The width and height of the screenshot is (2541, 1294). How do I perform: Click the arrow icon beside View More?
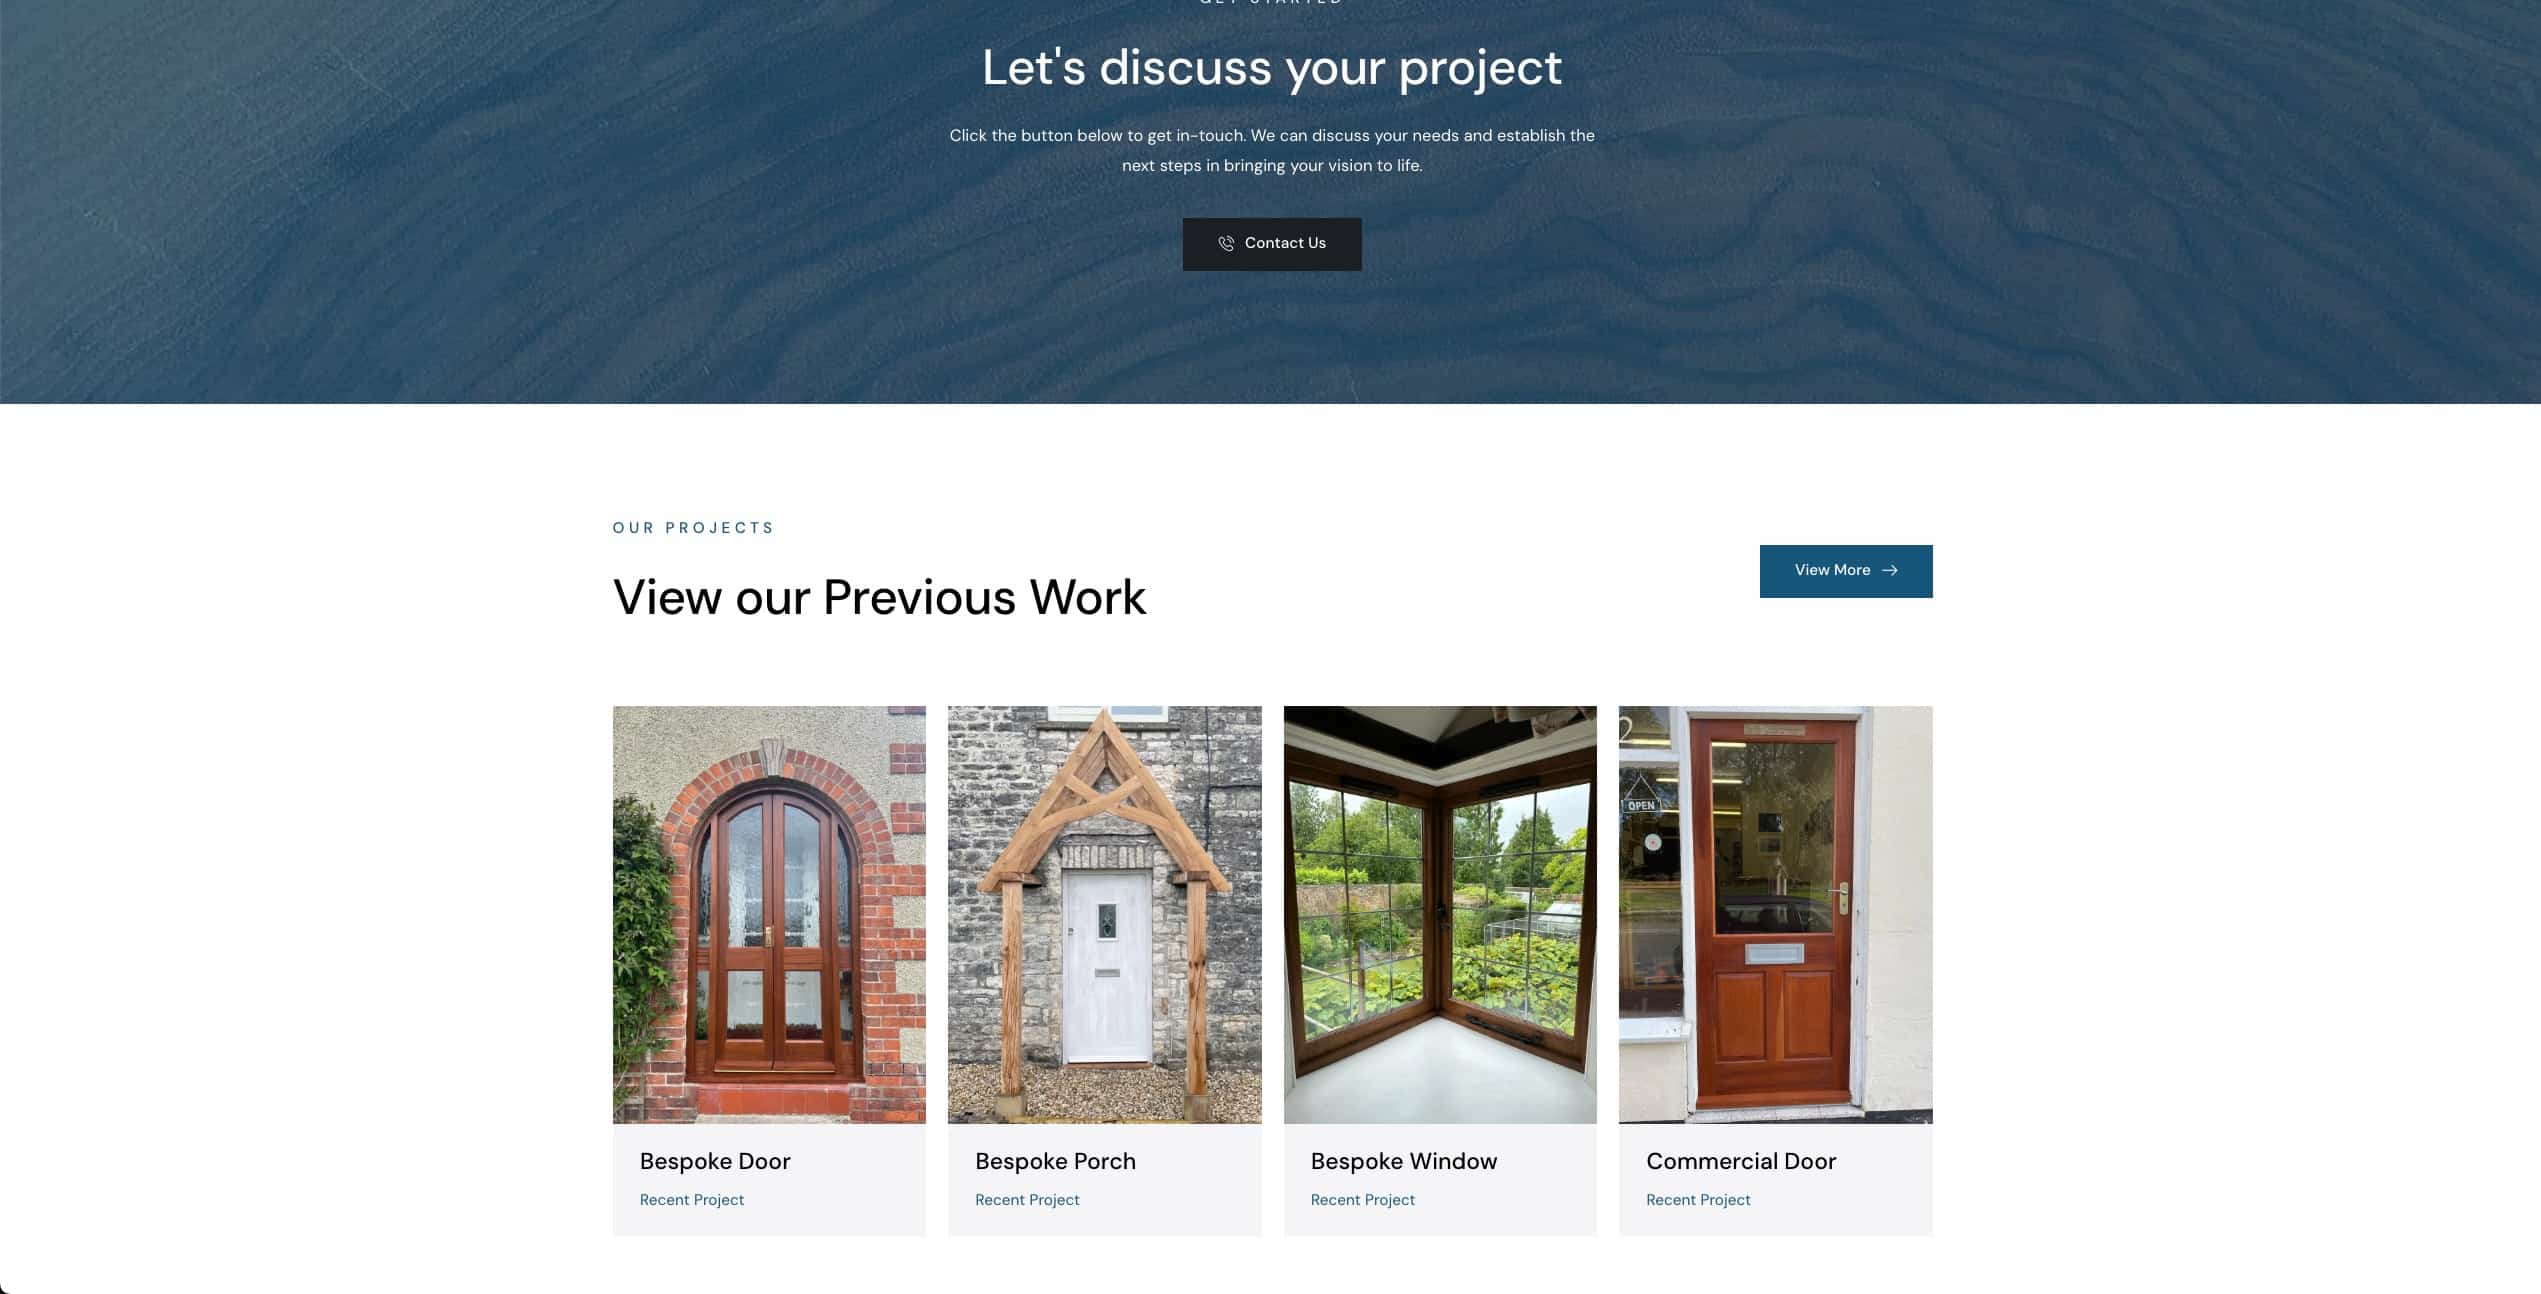click(x=1889, y=570)
